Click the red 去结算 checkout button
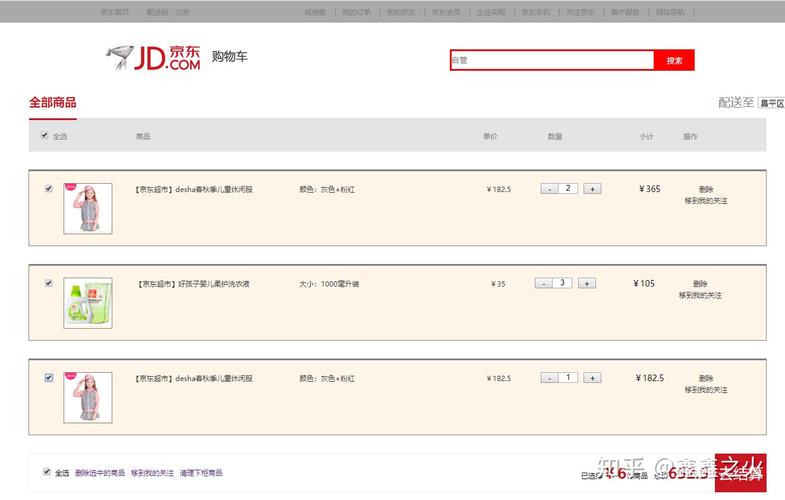This screenshot has width=785, height=500. (741, 472)
